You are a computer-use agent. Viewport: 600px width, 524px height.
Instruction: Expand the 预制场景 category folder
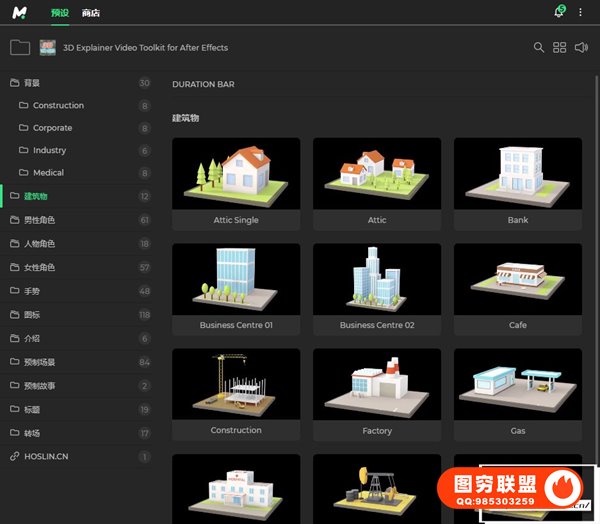click(x=40, y=362)
